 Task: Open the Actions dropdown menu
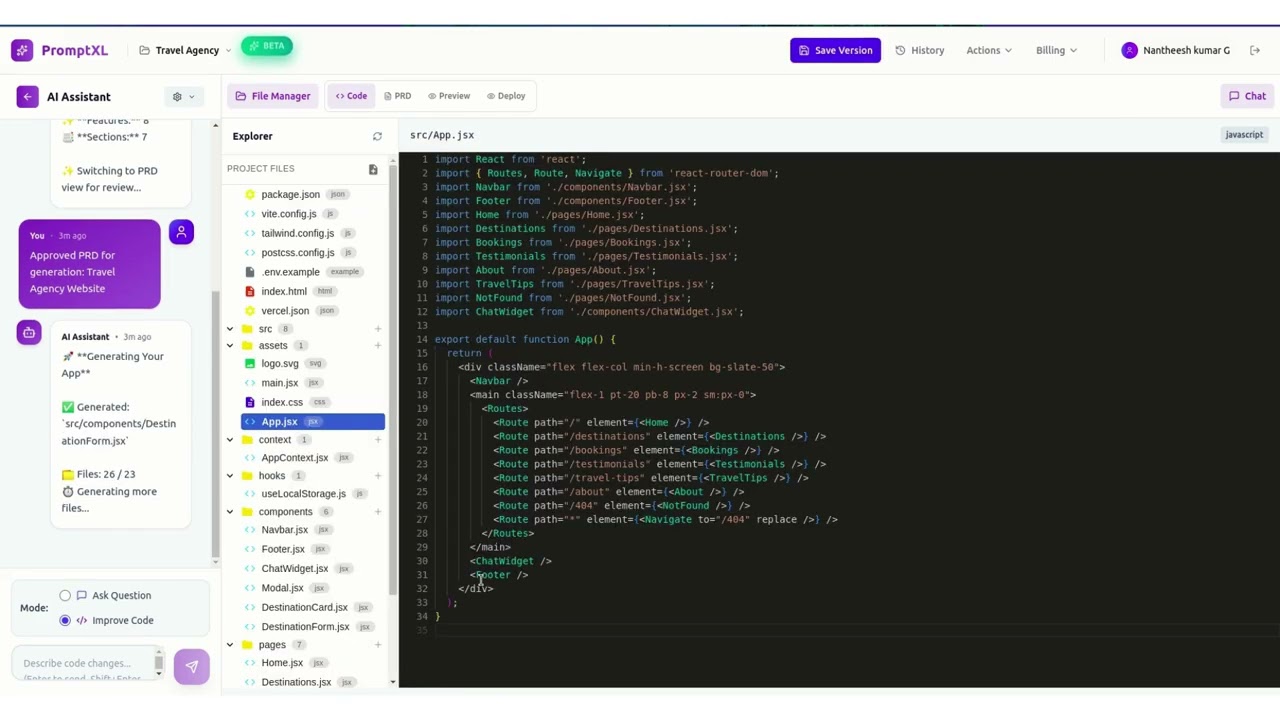point(988,50)
